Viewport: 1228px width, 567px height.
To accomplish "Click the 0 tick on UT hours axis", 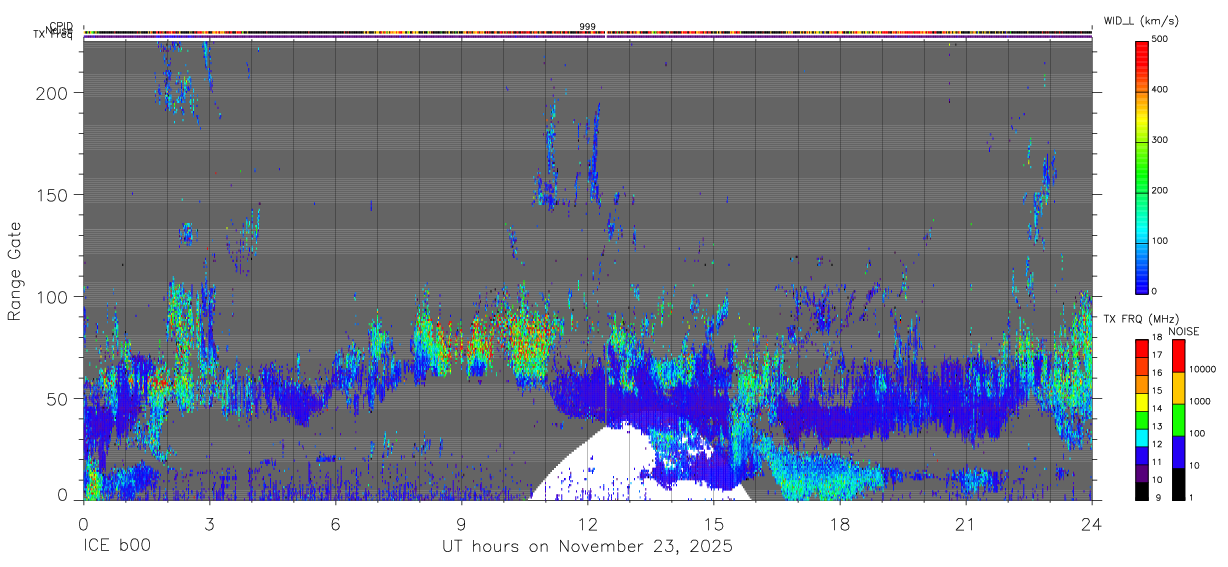I will coord(83,524).
